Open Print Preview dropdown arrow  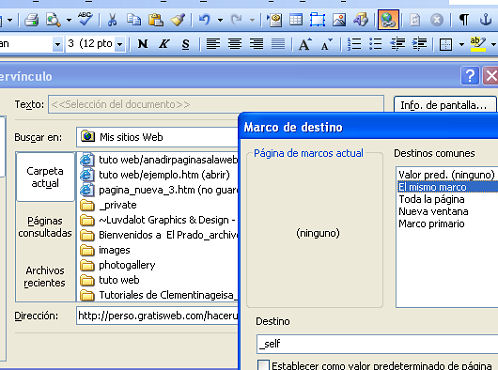[69, 20]
